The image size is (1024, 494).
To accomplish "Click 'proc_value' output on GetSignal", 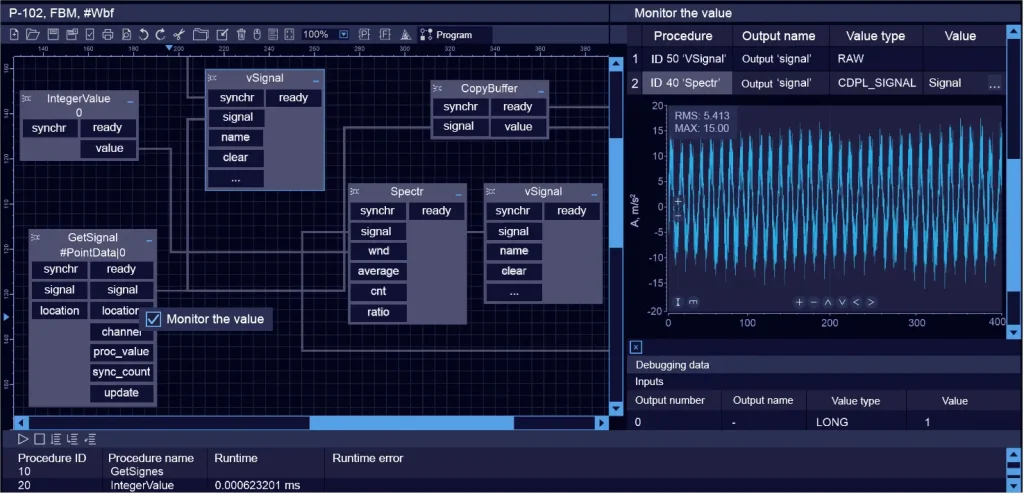I will pyautogui.click(x=121, y=352).
